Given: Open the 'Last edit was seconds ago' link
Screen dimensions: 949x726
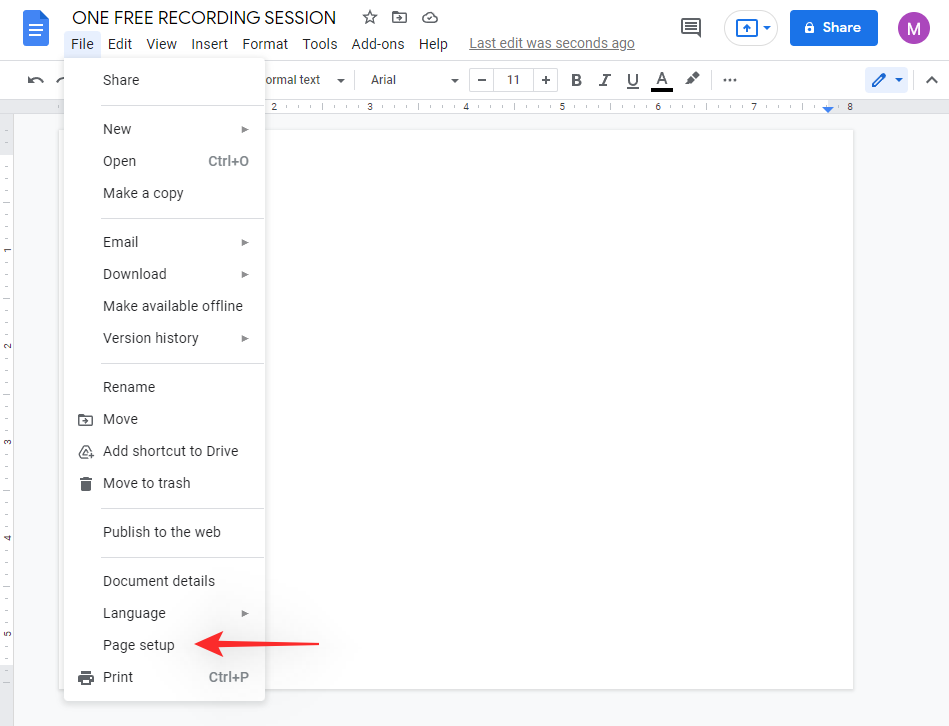Looking at the screenshot, I should [x=552, y=43].
